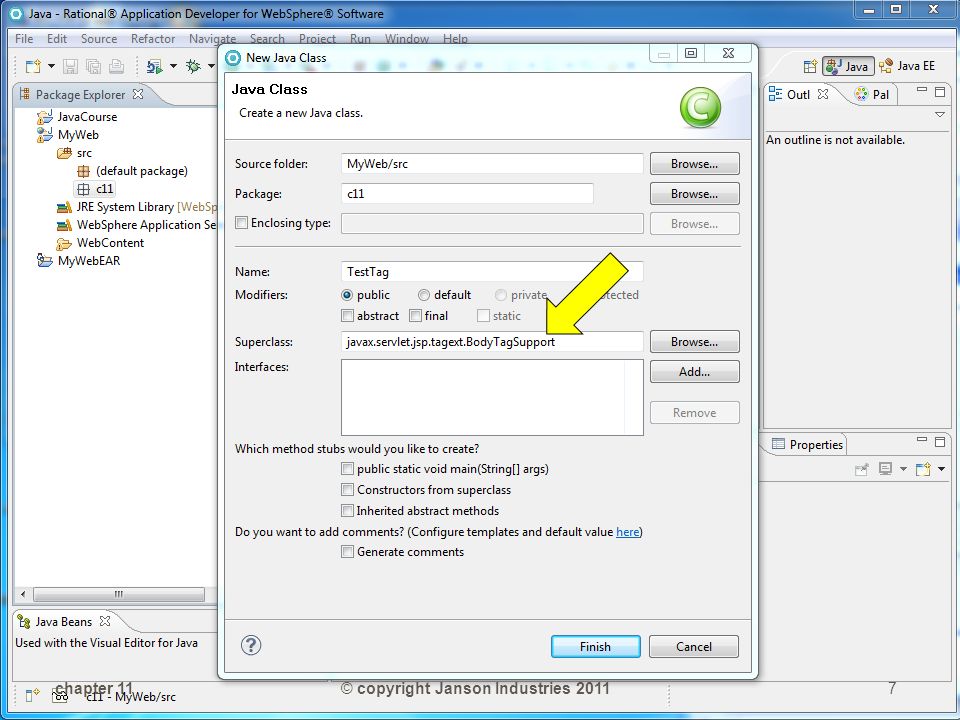Click Browse next to Superclass

694,342
